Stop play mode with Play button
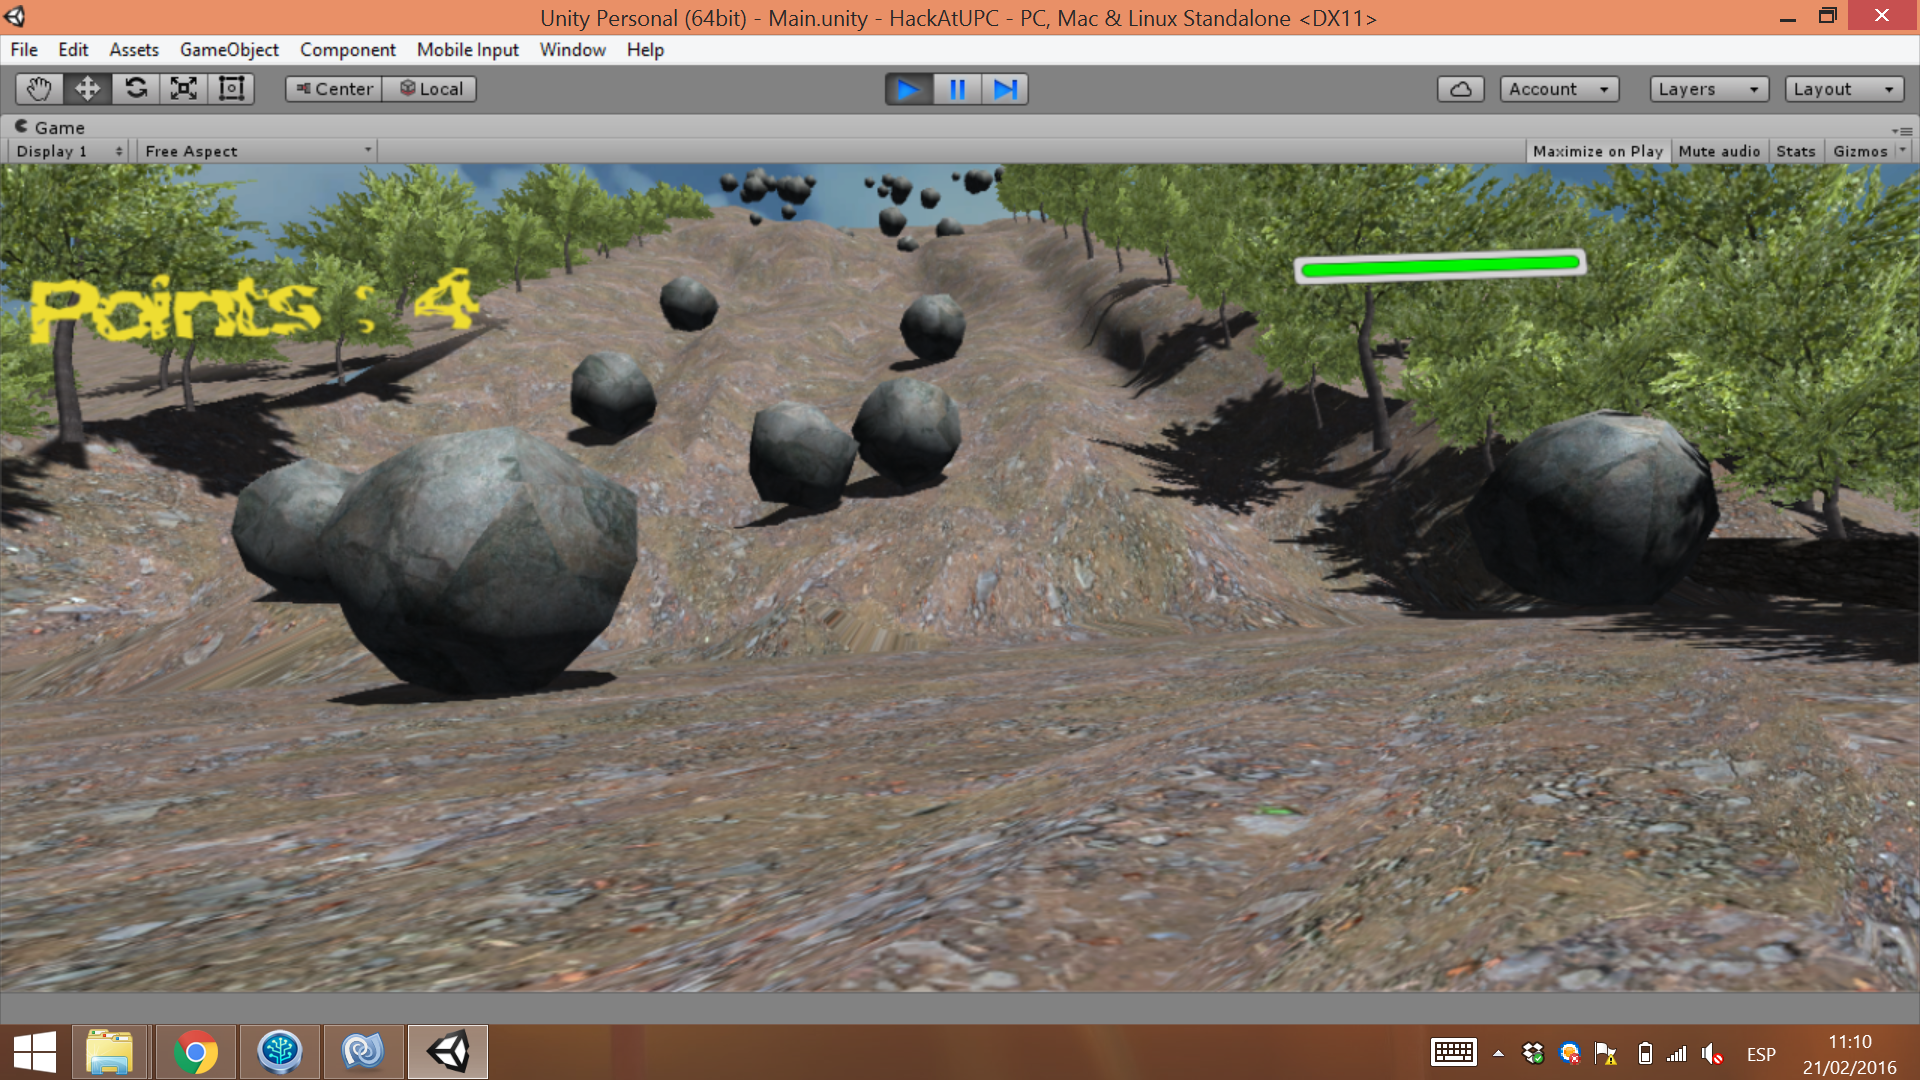Image resolution: width=1920 pixels, height=1080 pixels. point(908,89)
